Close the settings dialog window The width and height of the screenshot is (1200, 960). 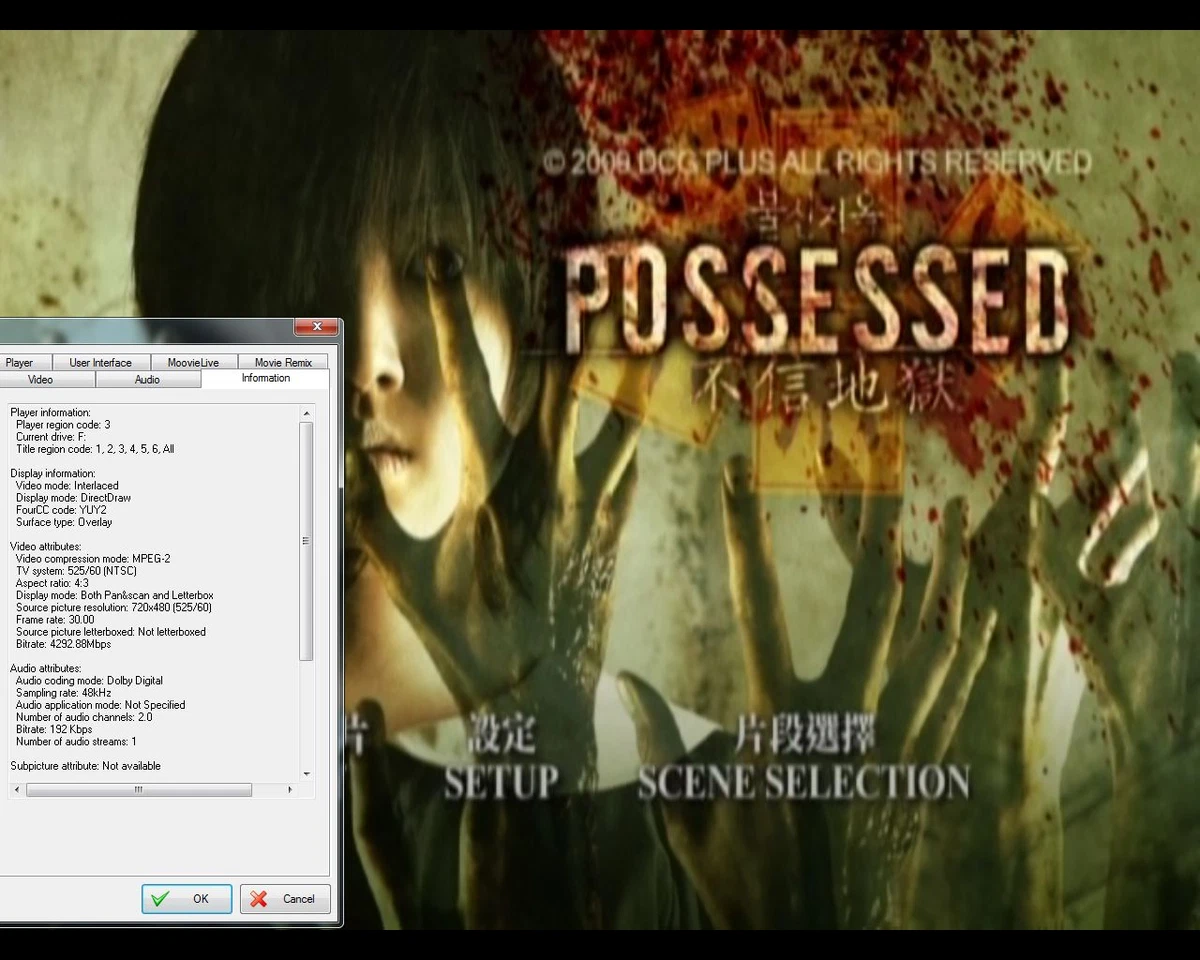click(316, 327)
